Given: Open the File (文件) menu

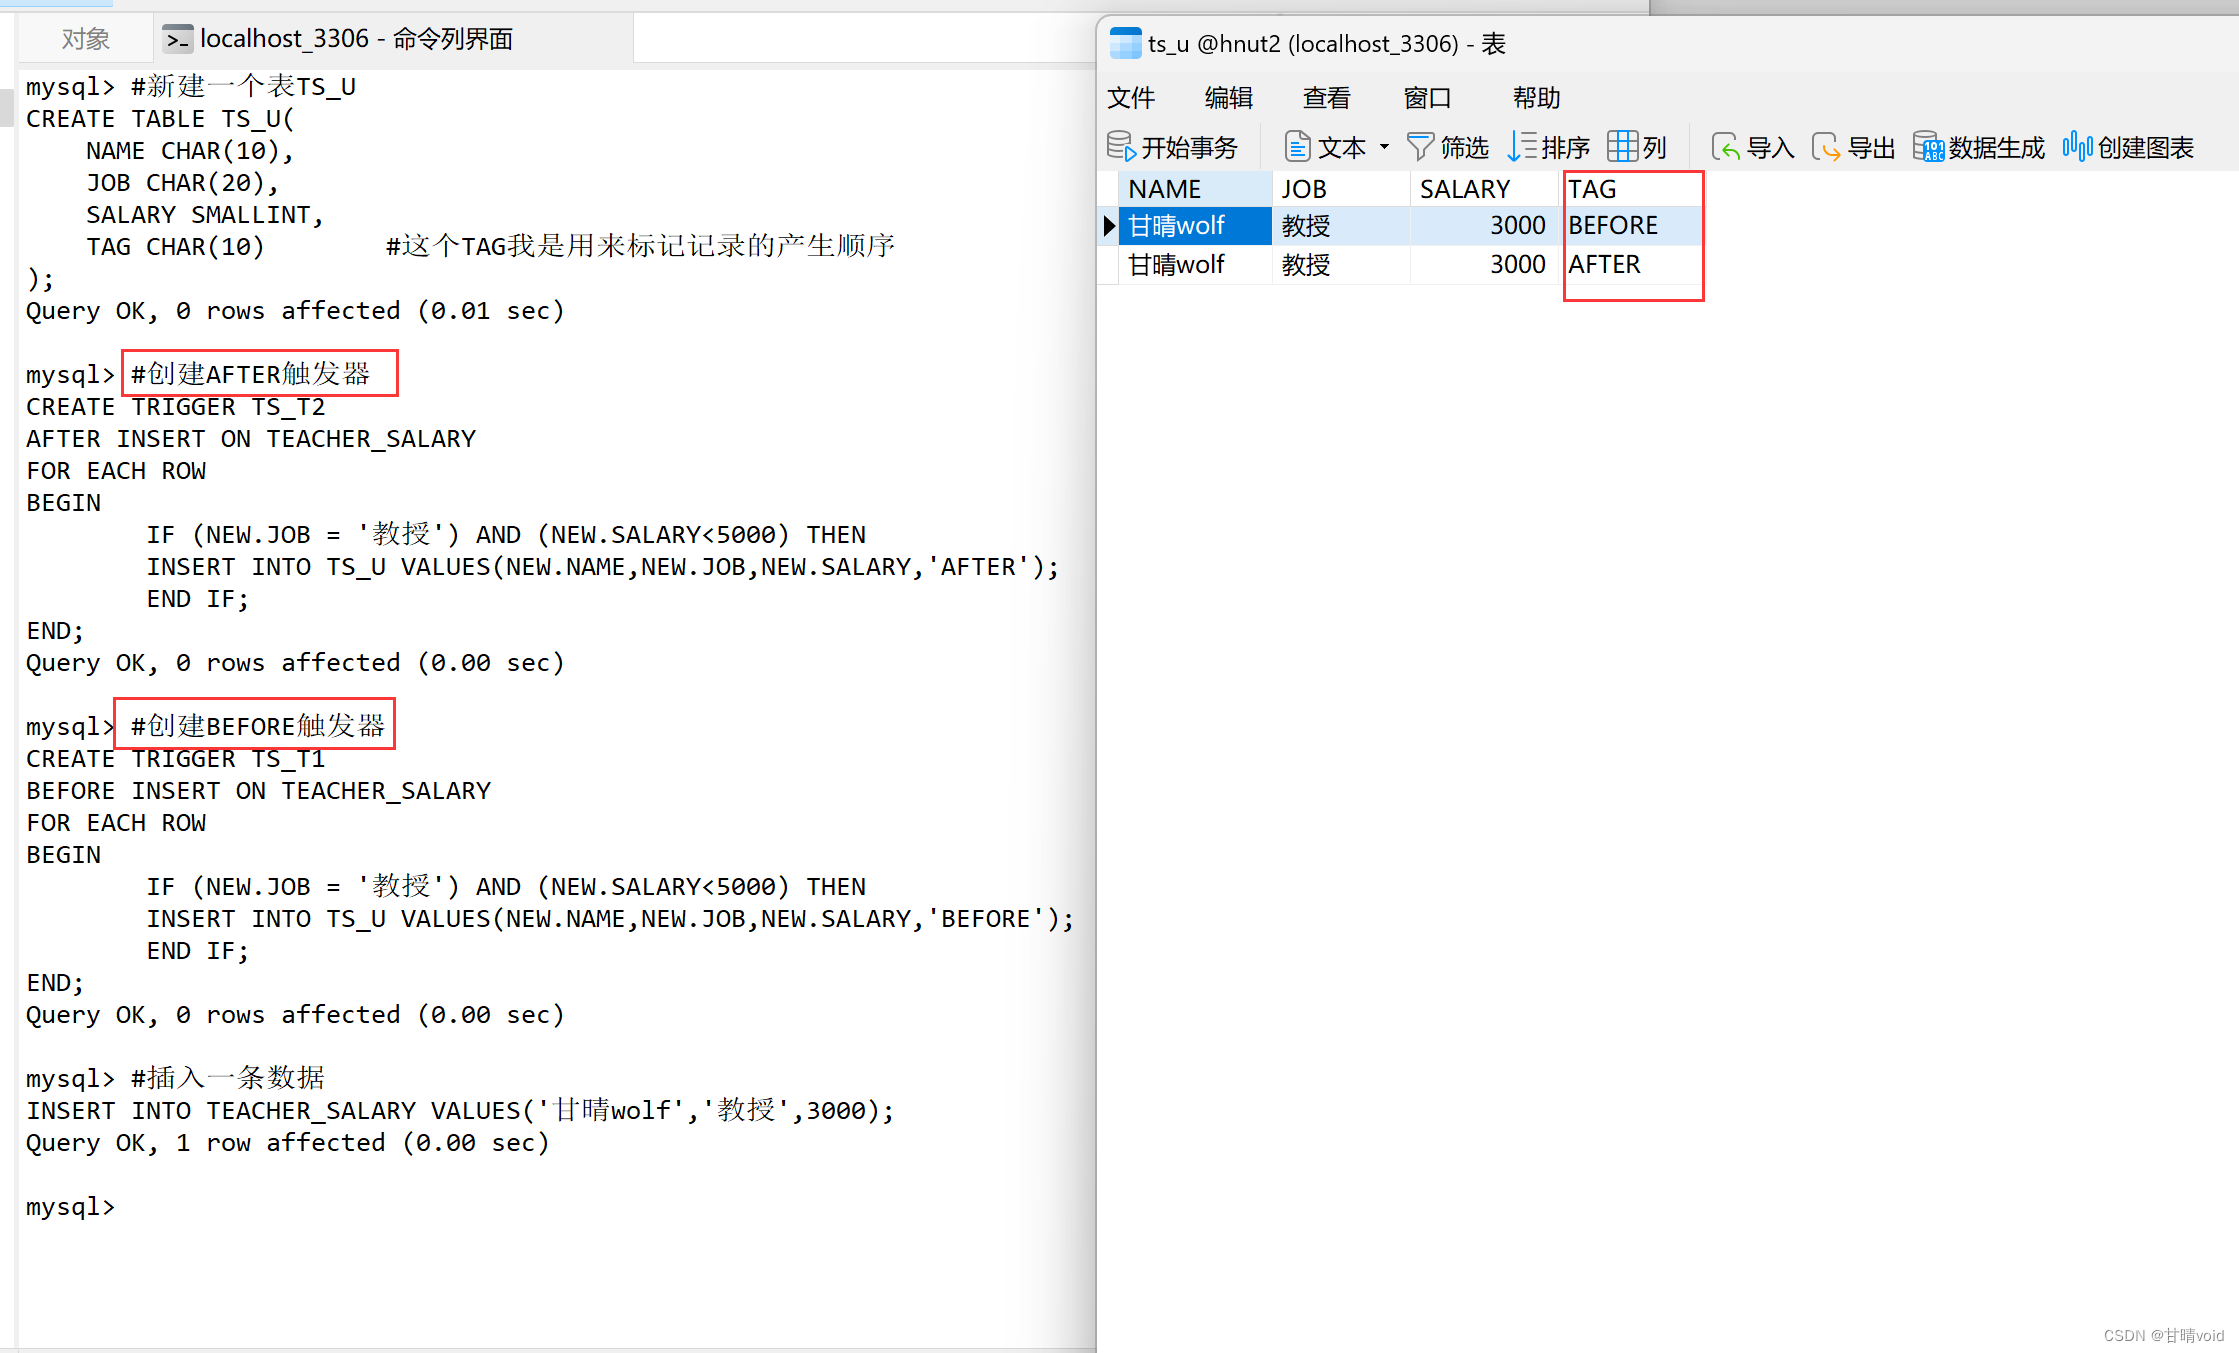Looking at the screenshot, I should tap(1131, 98).
